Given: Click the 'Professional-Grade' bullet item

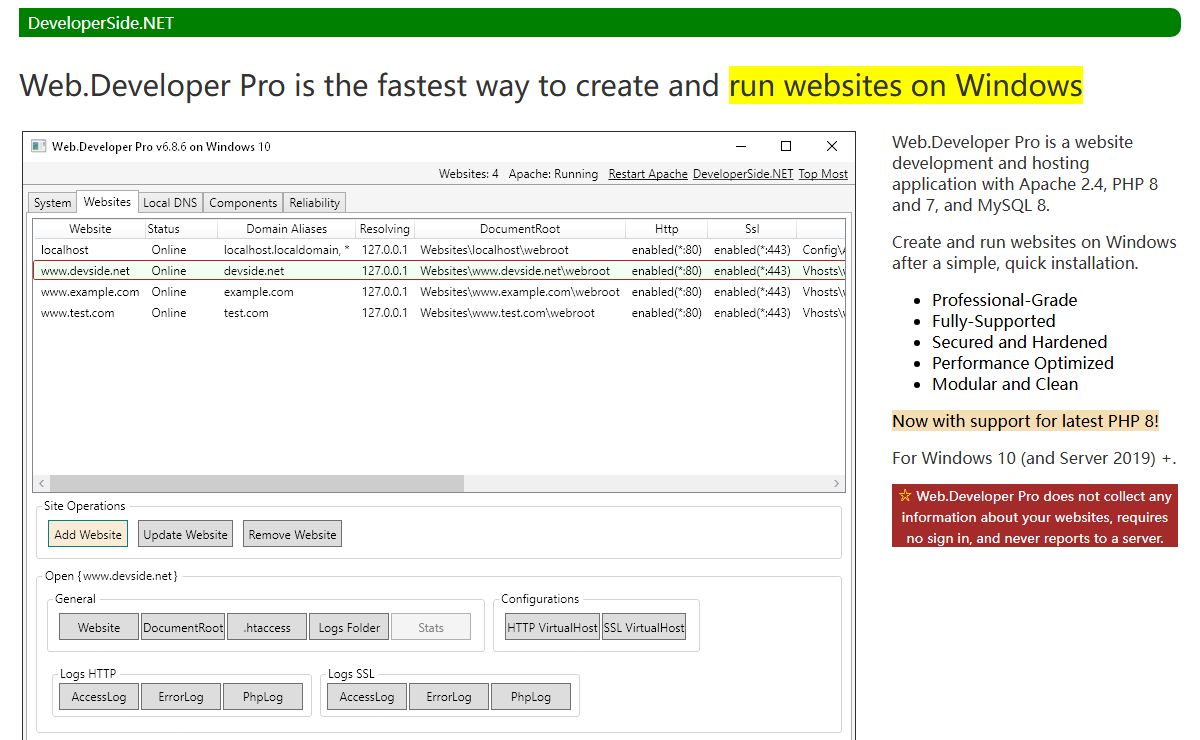Looking at the screenshot, I should point(1004,300).
